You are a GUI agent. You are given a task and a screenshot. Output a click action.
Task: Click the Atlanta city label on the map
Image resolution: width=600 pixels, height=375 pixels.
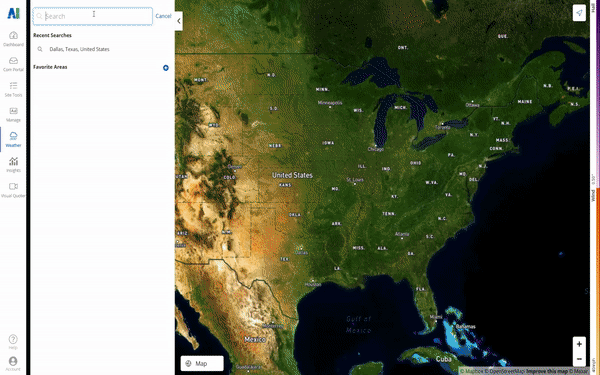[402, 234]
